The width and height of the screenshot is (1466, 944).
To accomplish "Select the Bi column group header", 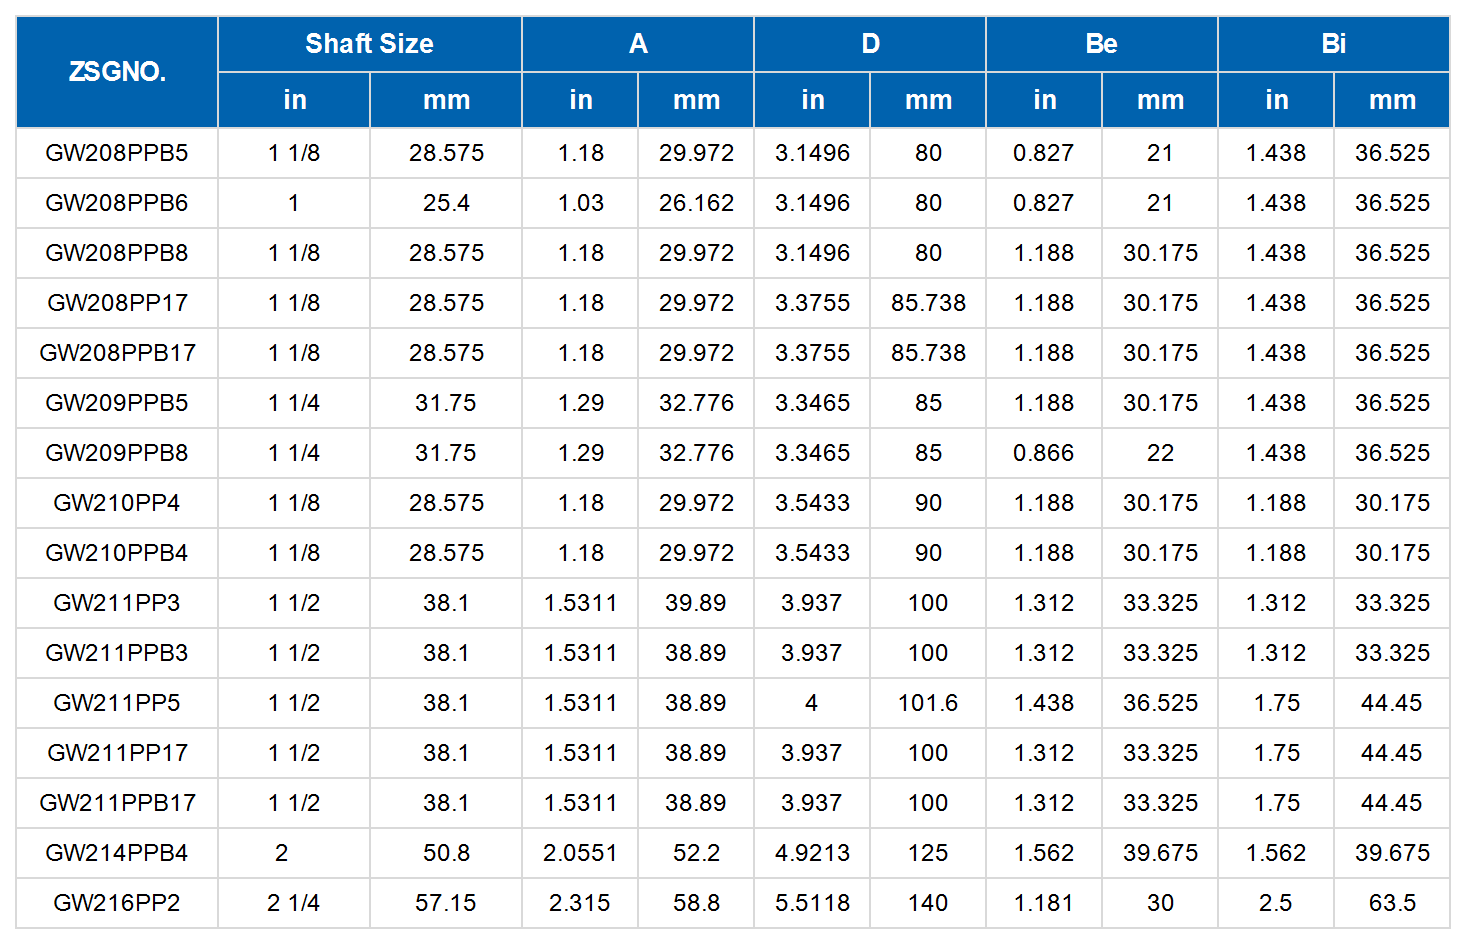I will point(1334,44).
